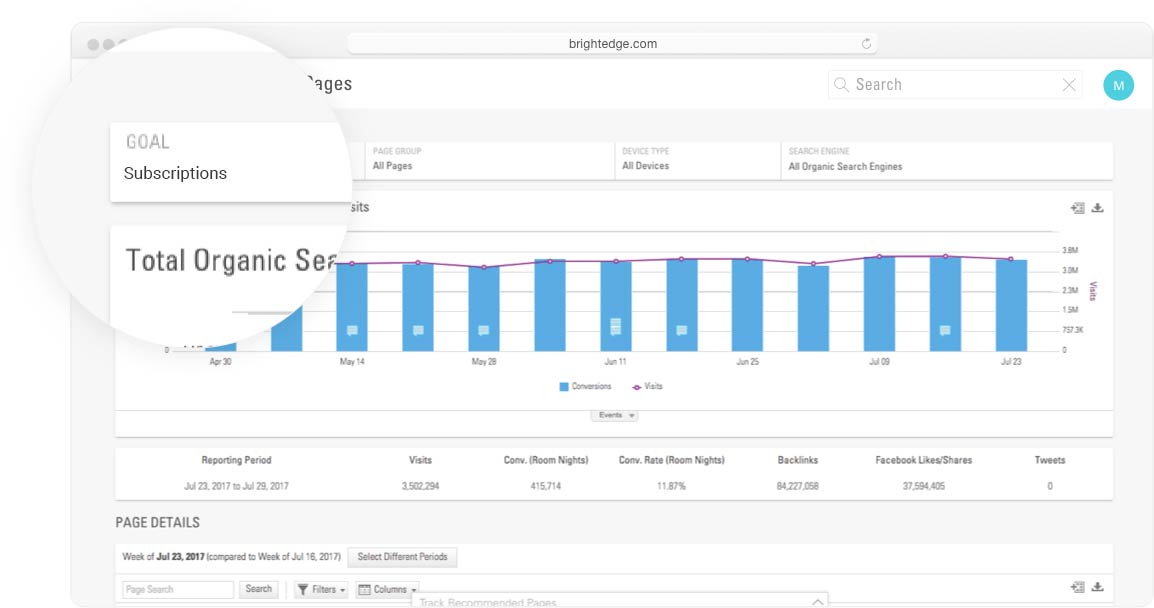Click the Search button beside Page Search

[x=259, y=589]
